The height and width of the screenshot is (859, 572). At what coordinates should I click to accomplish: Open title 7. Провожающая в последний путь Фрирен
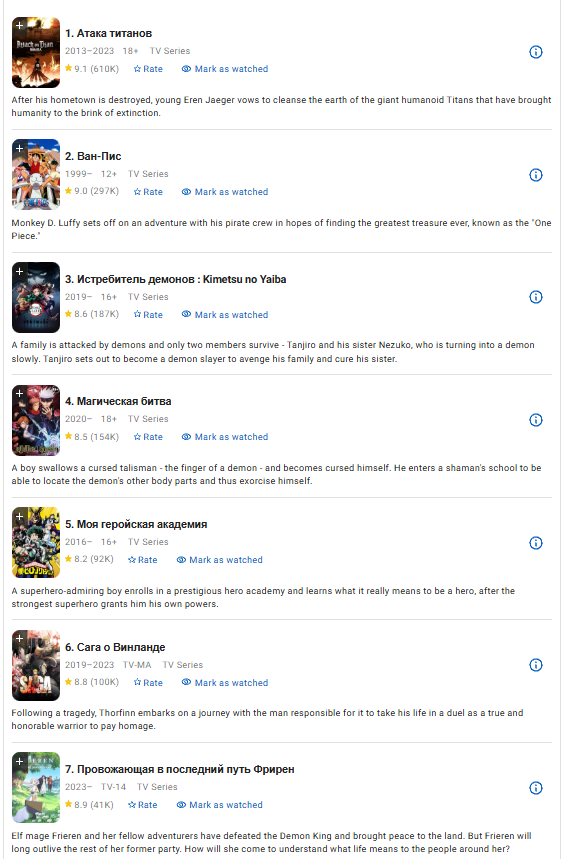tap(180, 769)
